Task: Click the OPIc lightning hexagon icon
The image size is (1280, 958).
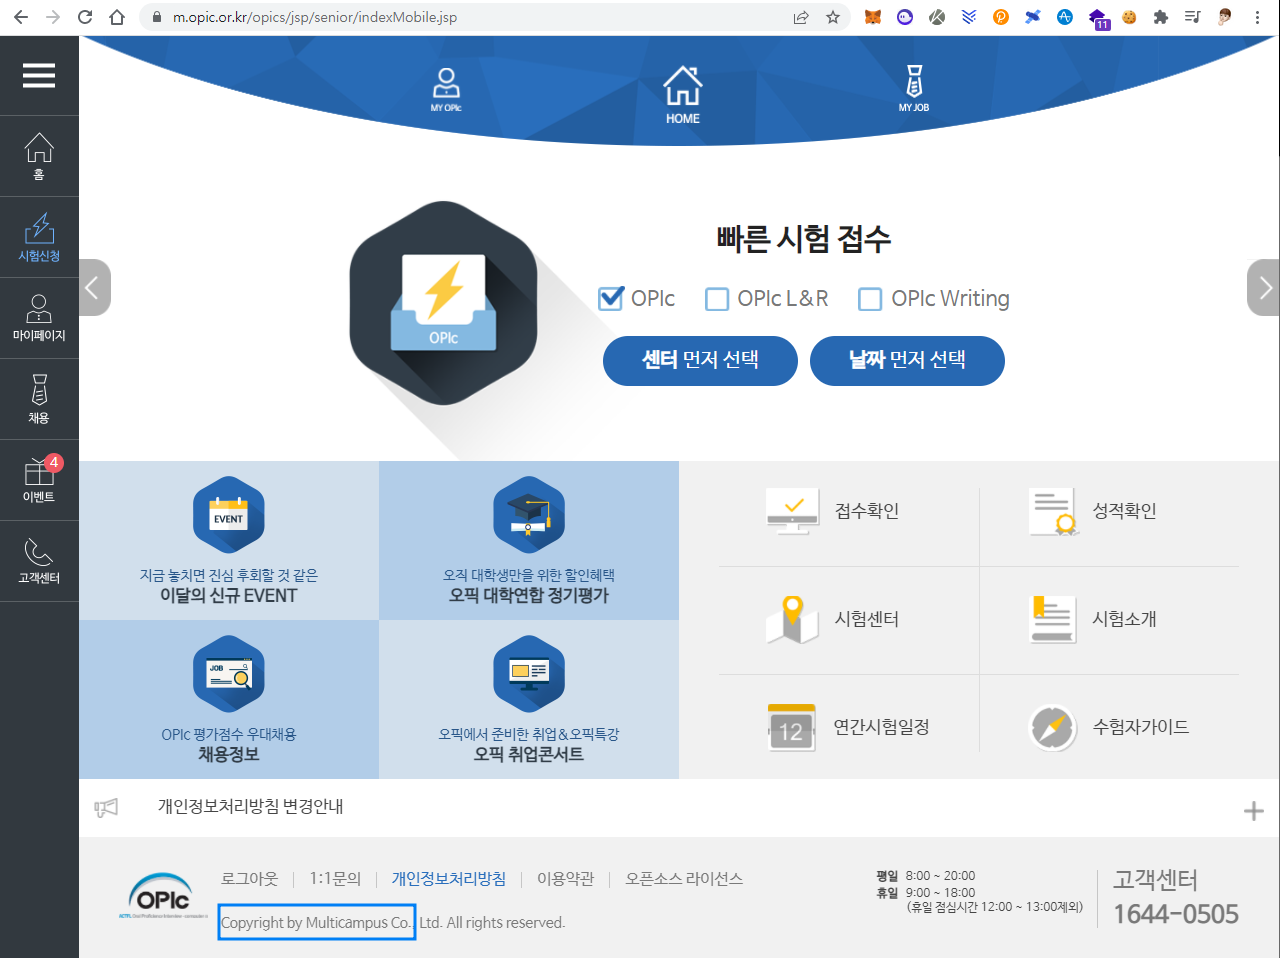Action: [443, 303]
